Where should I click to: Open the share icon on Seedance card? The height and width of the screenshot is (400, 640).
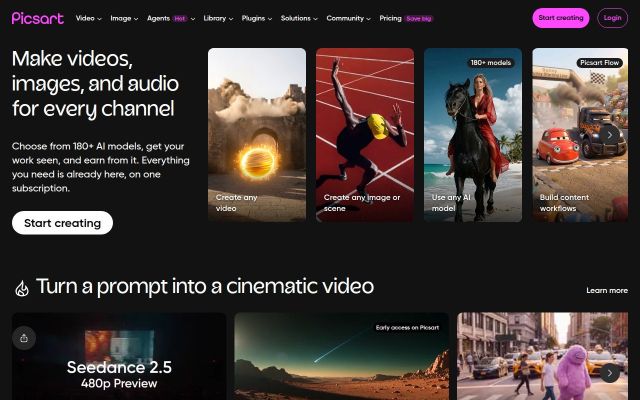[24, 338]
